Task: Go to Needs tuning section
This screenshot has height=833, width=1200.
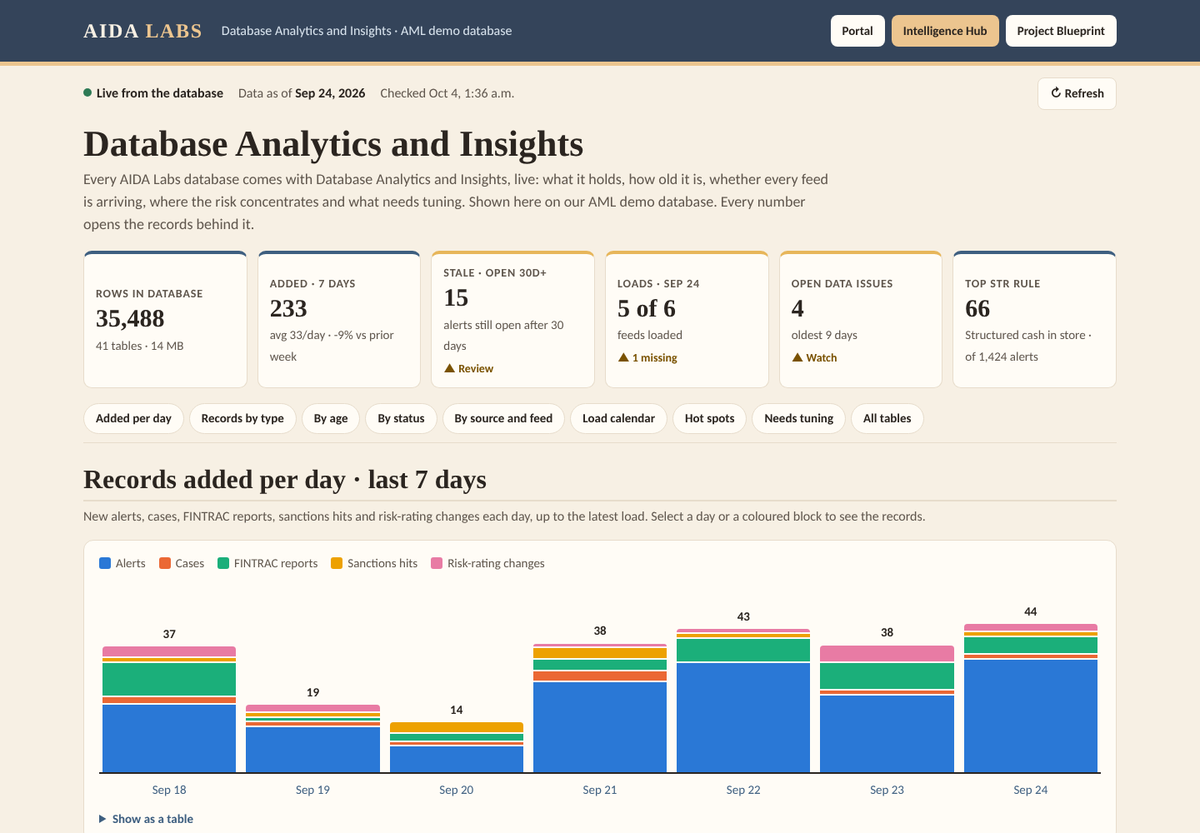Action: point(799,418)
